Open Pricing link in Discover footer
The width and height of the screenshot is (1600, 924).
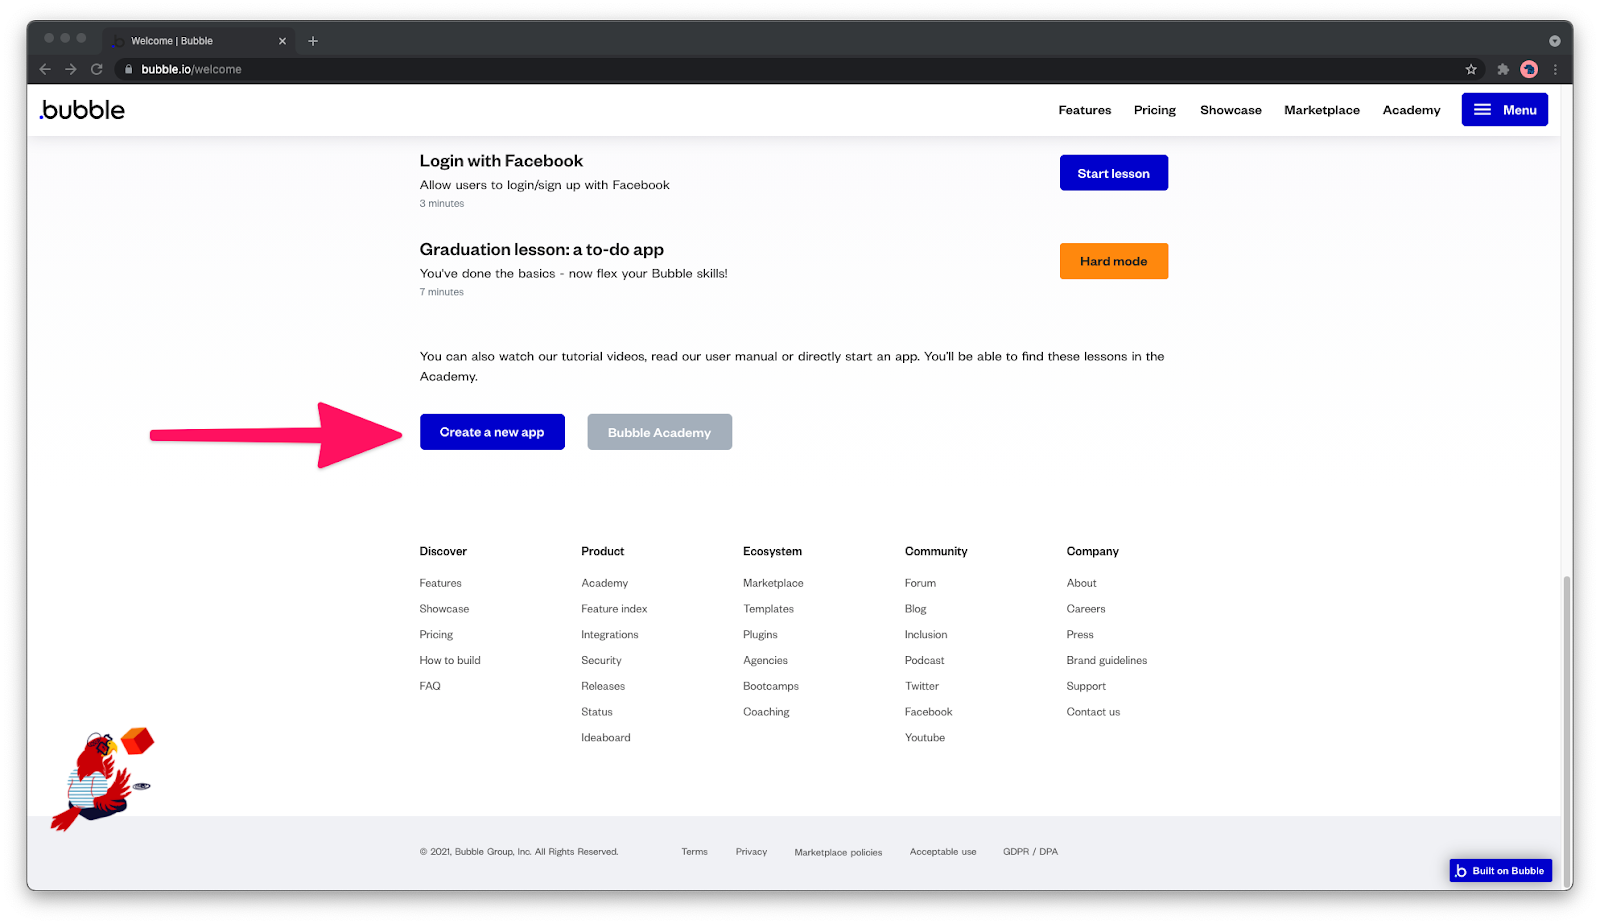[x=436, y=635]
